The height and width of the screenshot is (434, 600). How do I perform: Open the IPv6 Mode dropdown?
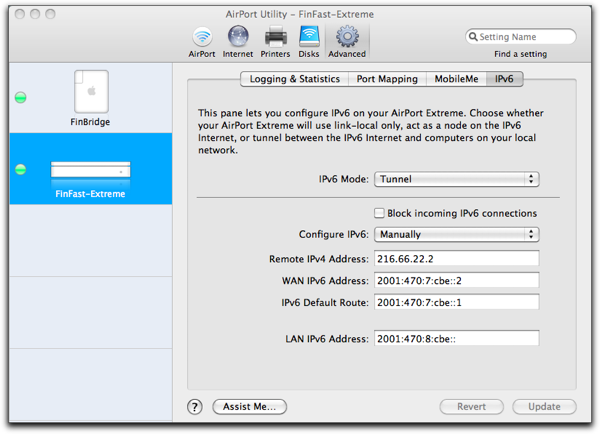457,179
